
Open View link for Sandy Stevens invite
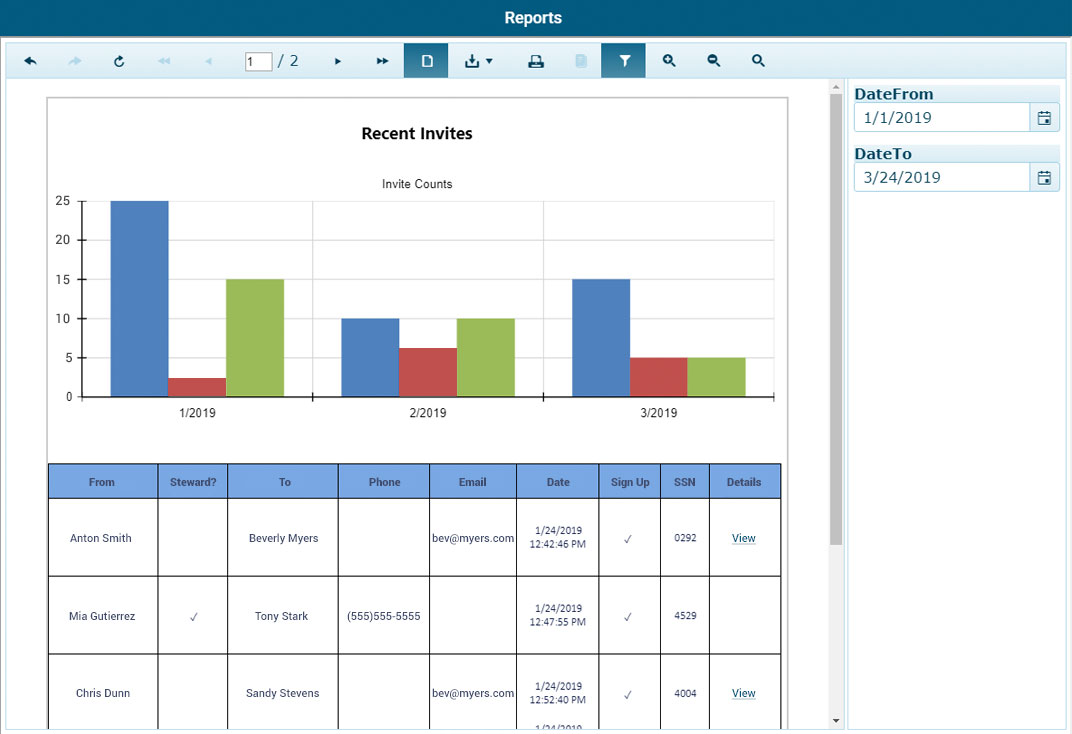[x=743, y=693]
